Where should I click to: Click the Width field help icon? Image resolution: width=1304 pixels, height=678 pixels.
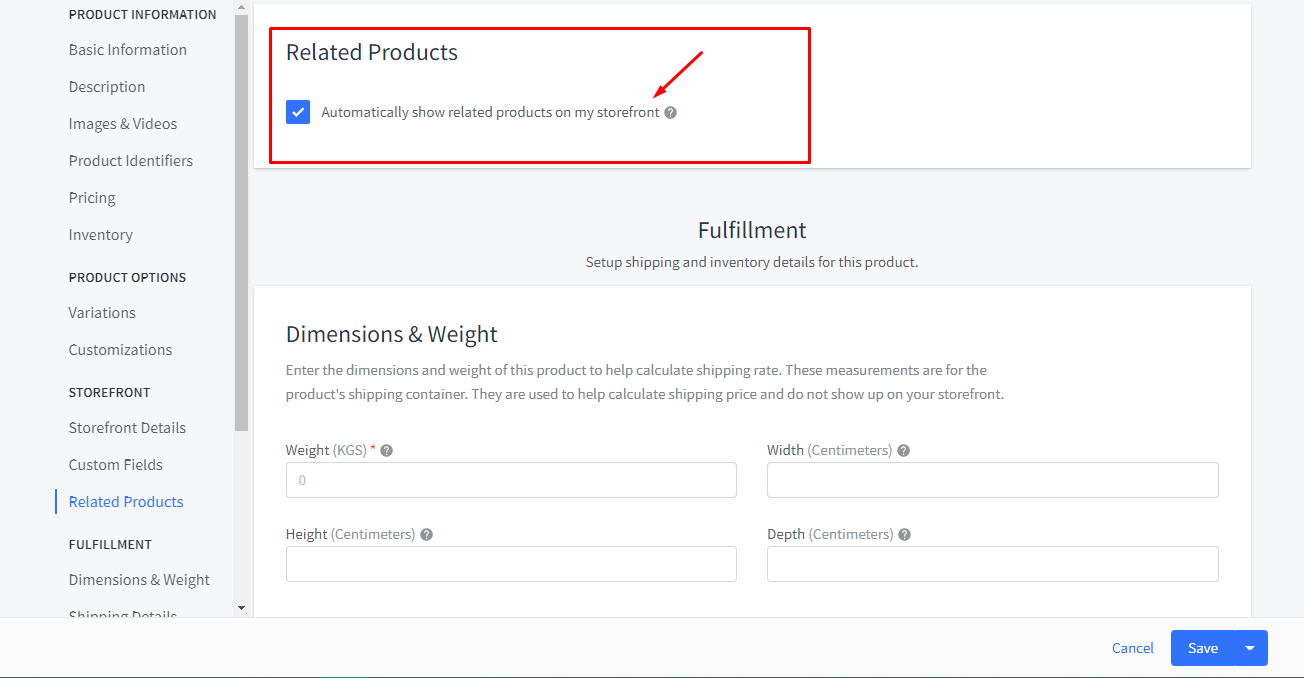click(x=903, y=451)
